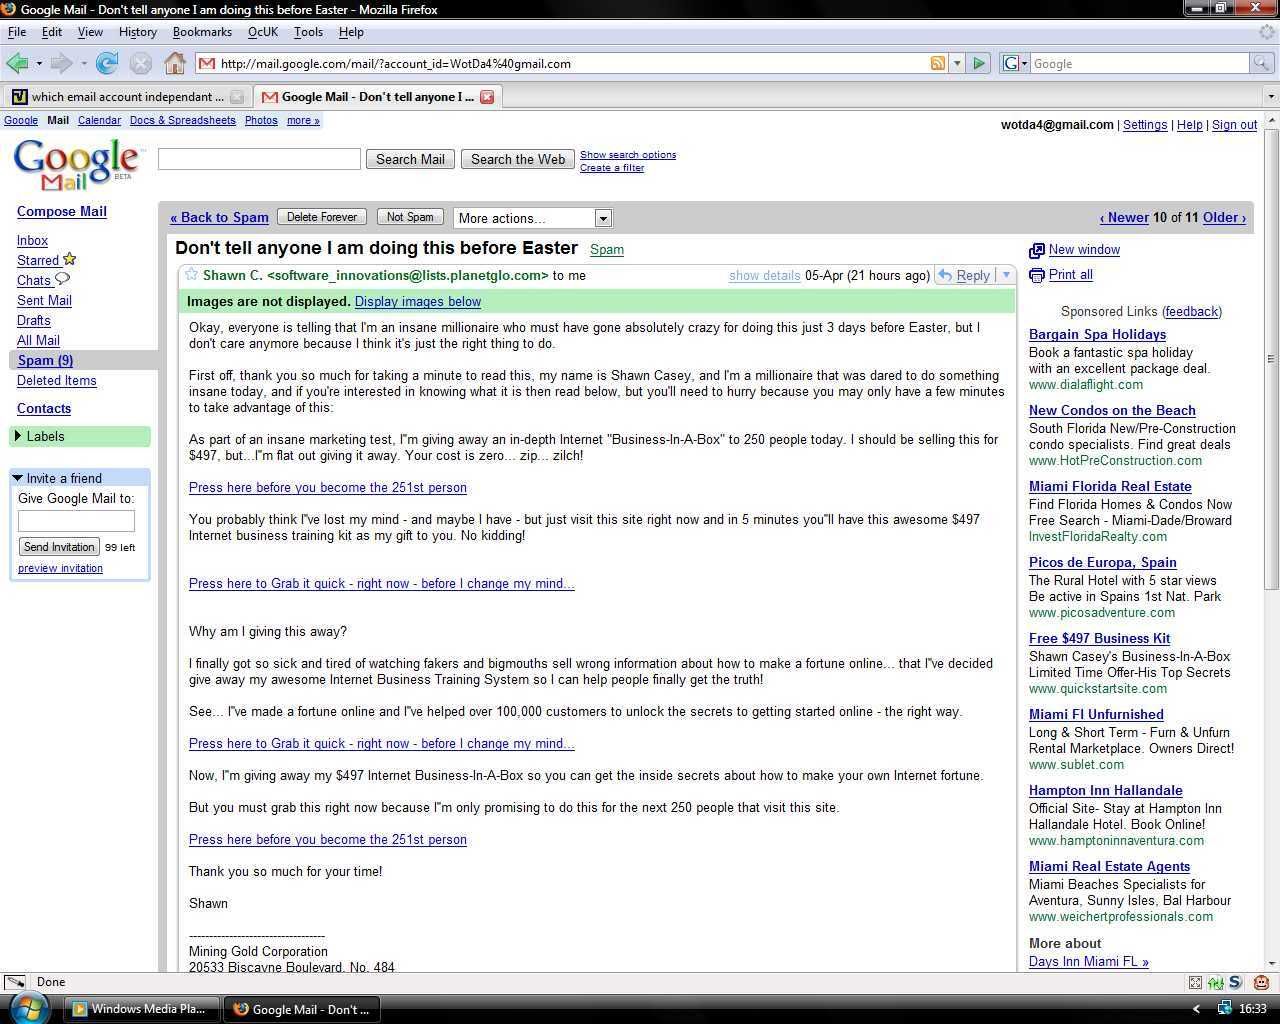
Task: Click the RSS feed icon in the address bar
Action: point(937,63)
